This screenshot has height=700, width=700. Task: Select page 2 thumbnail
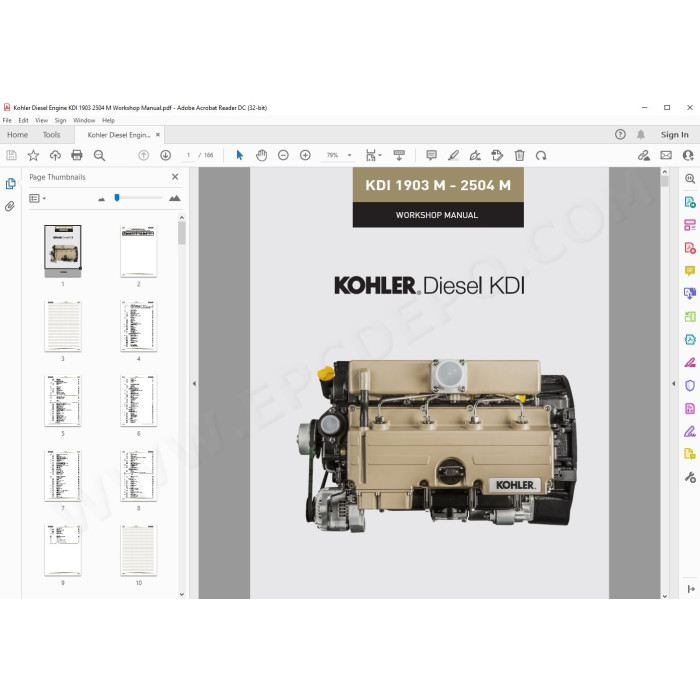138,251
